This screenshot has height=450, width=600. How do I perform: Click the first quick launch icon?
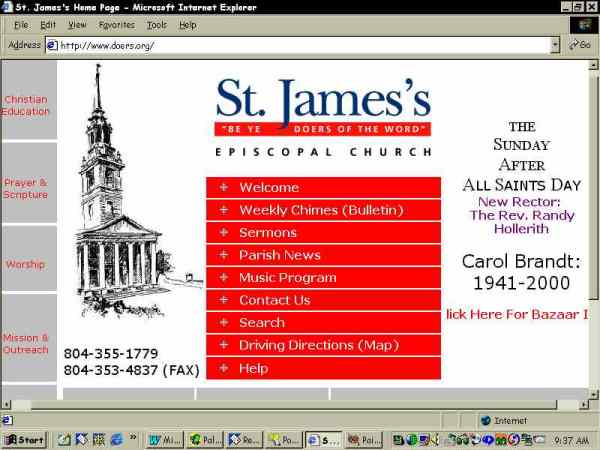pyautogui.click(x=64, y=440)
